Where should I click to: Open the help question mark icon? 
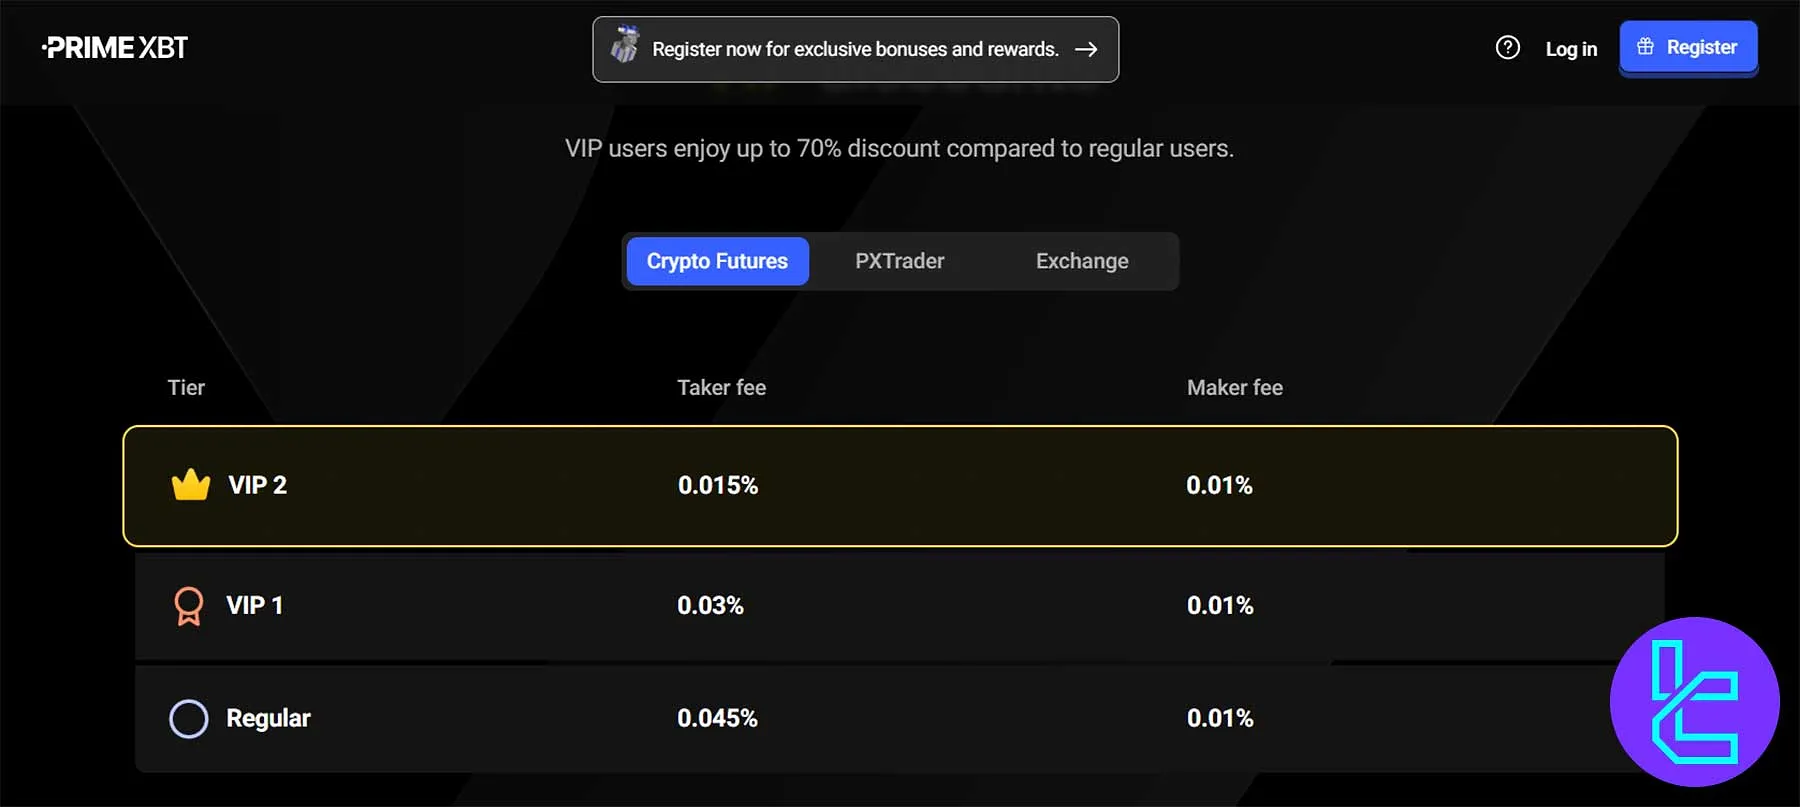(1507, 47)
